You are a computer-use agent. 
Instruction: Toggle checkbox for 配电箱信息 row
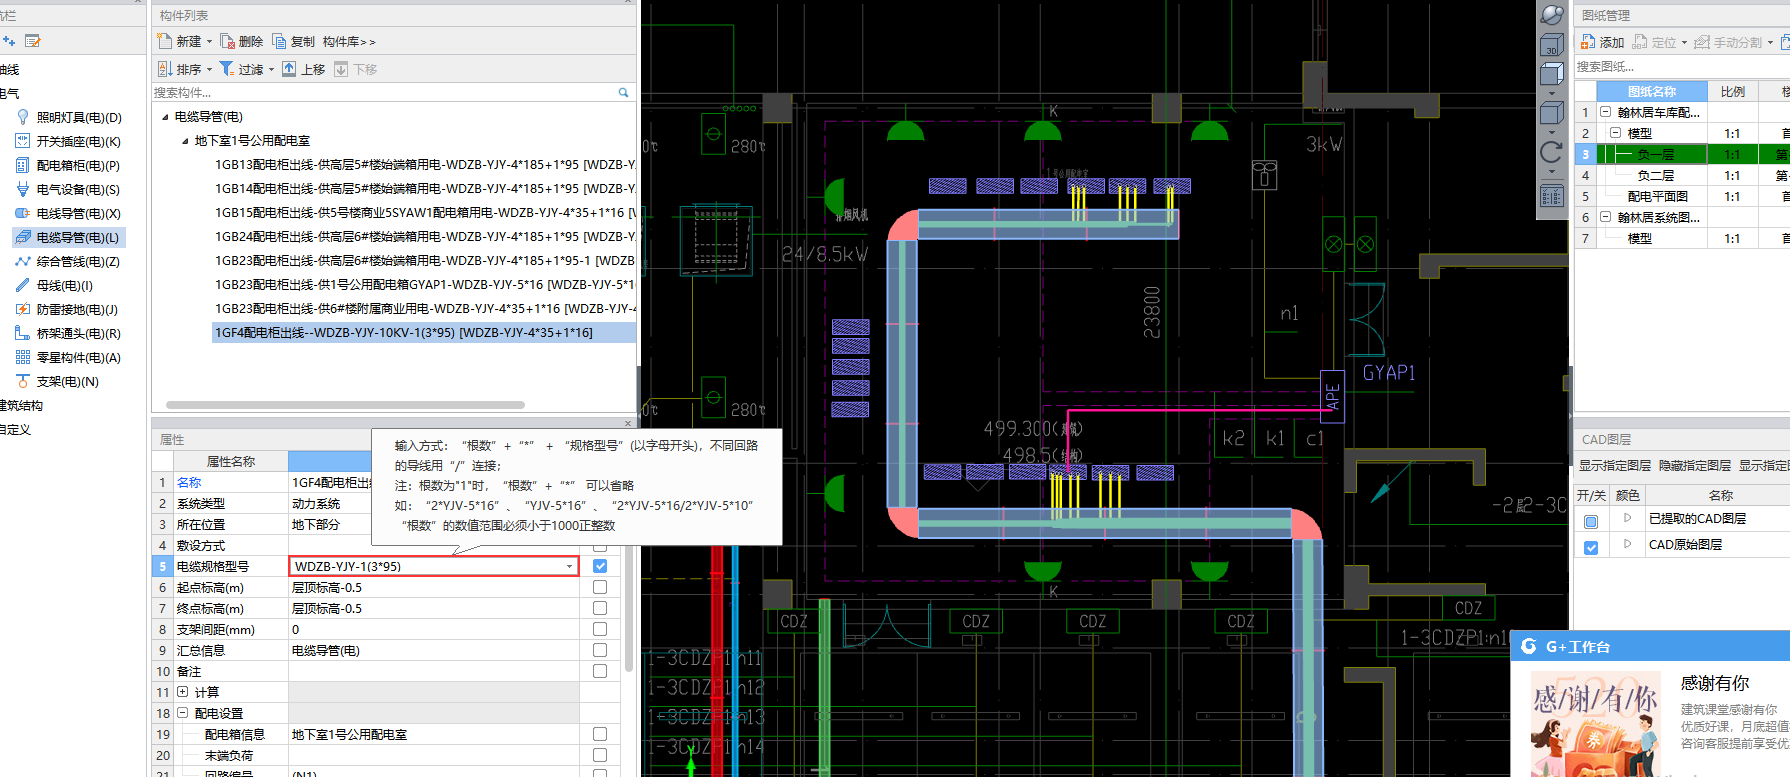tap(600, 734)
